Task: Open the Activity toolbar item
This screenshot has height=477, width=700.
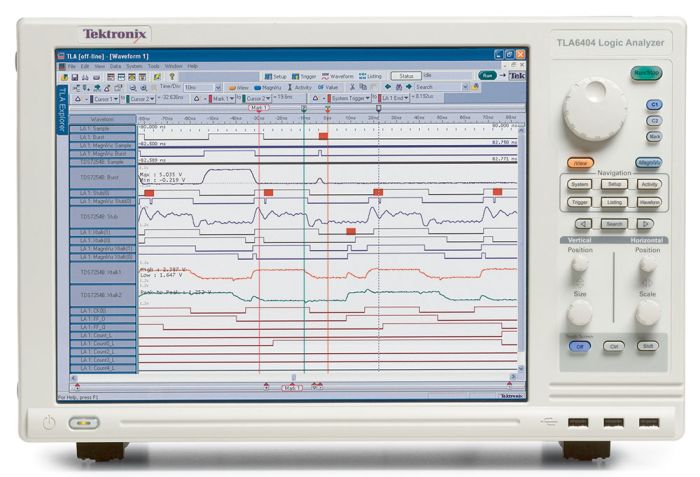Action: (x=299, y=88)
